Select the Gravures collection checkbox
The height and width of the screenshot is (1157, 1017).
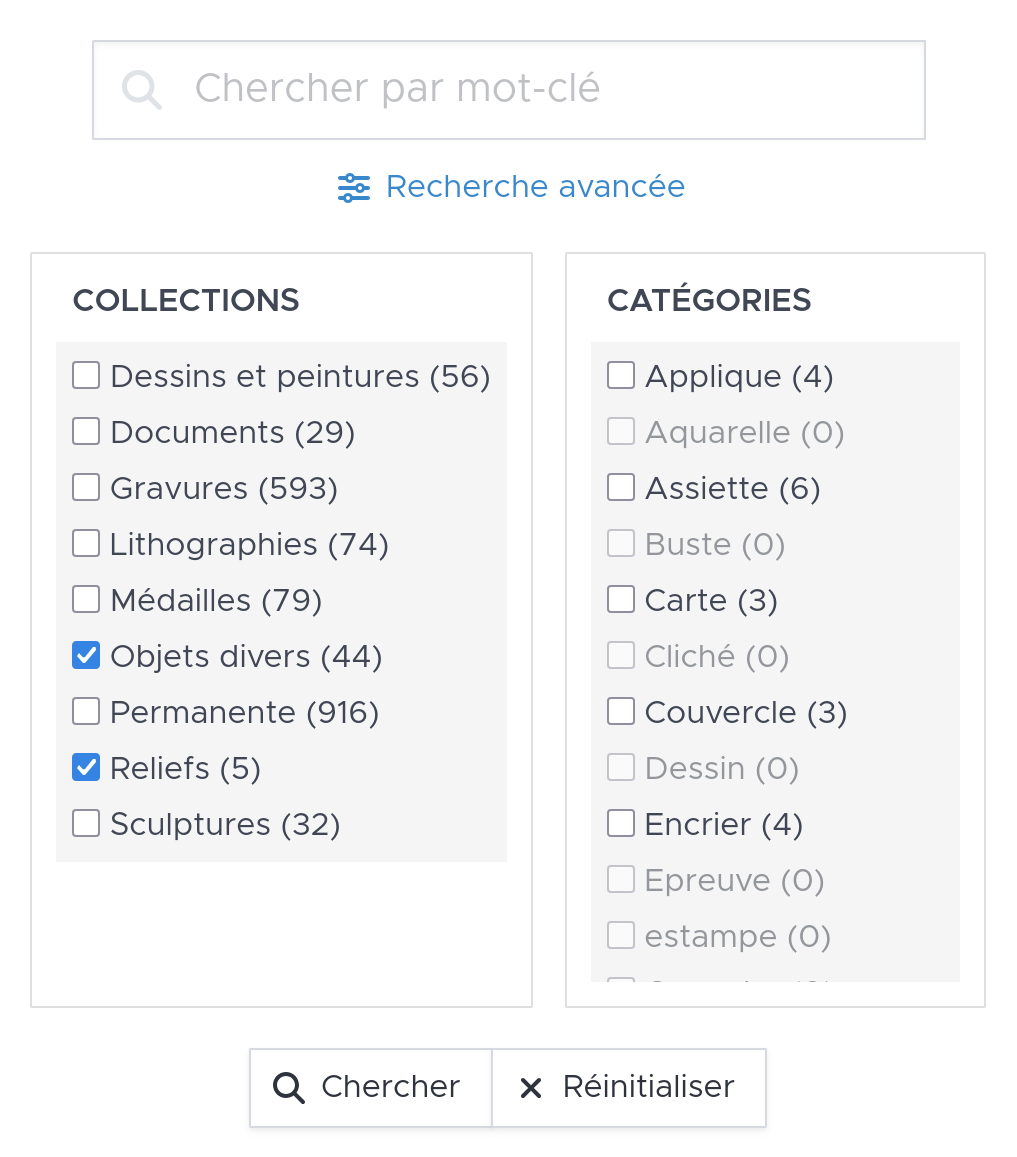coord(87,488)
